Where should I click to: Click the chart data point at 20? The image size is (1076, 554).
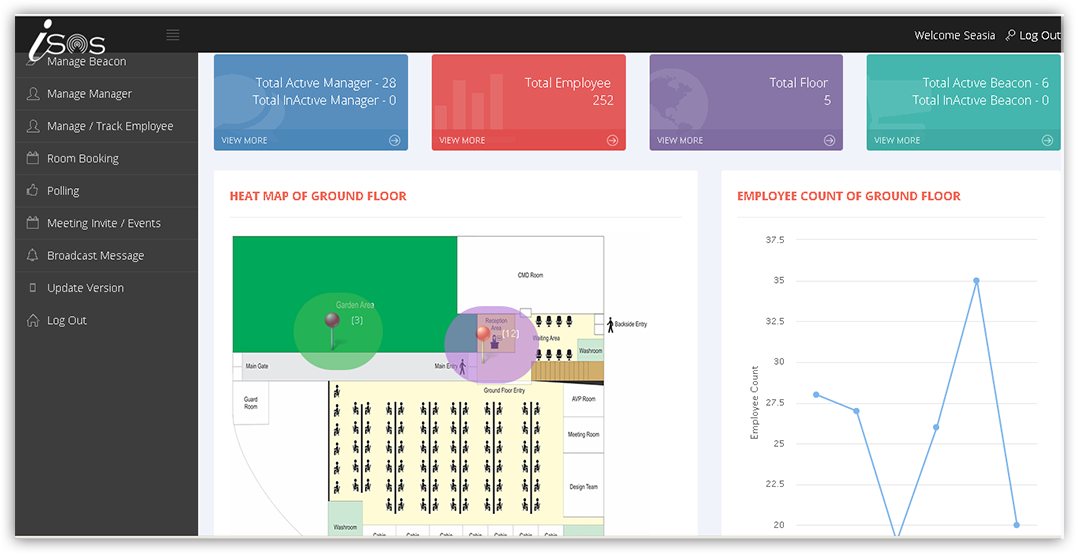1016,524
